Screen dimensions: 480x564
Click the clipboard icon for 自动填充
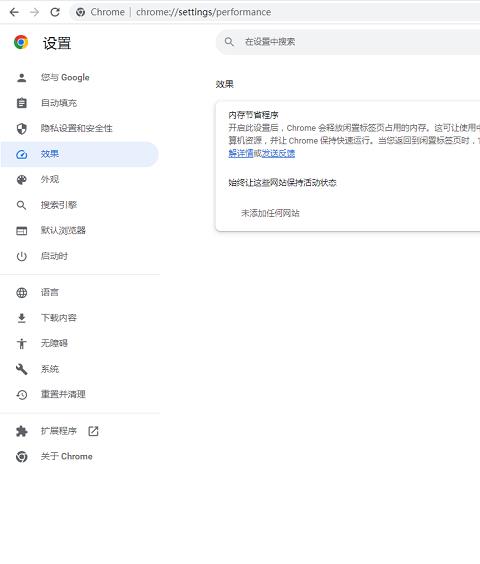click(22, 103)
